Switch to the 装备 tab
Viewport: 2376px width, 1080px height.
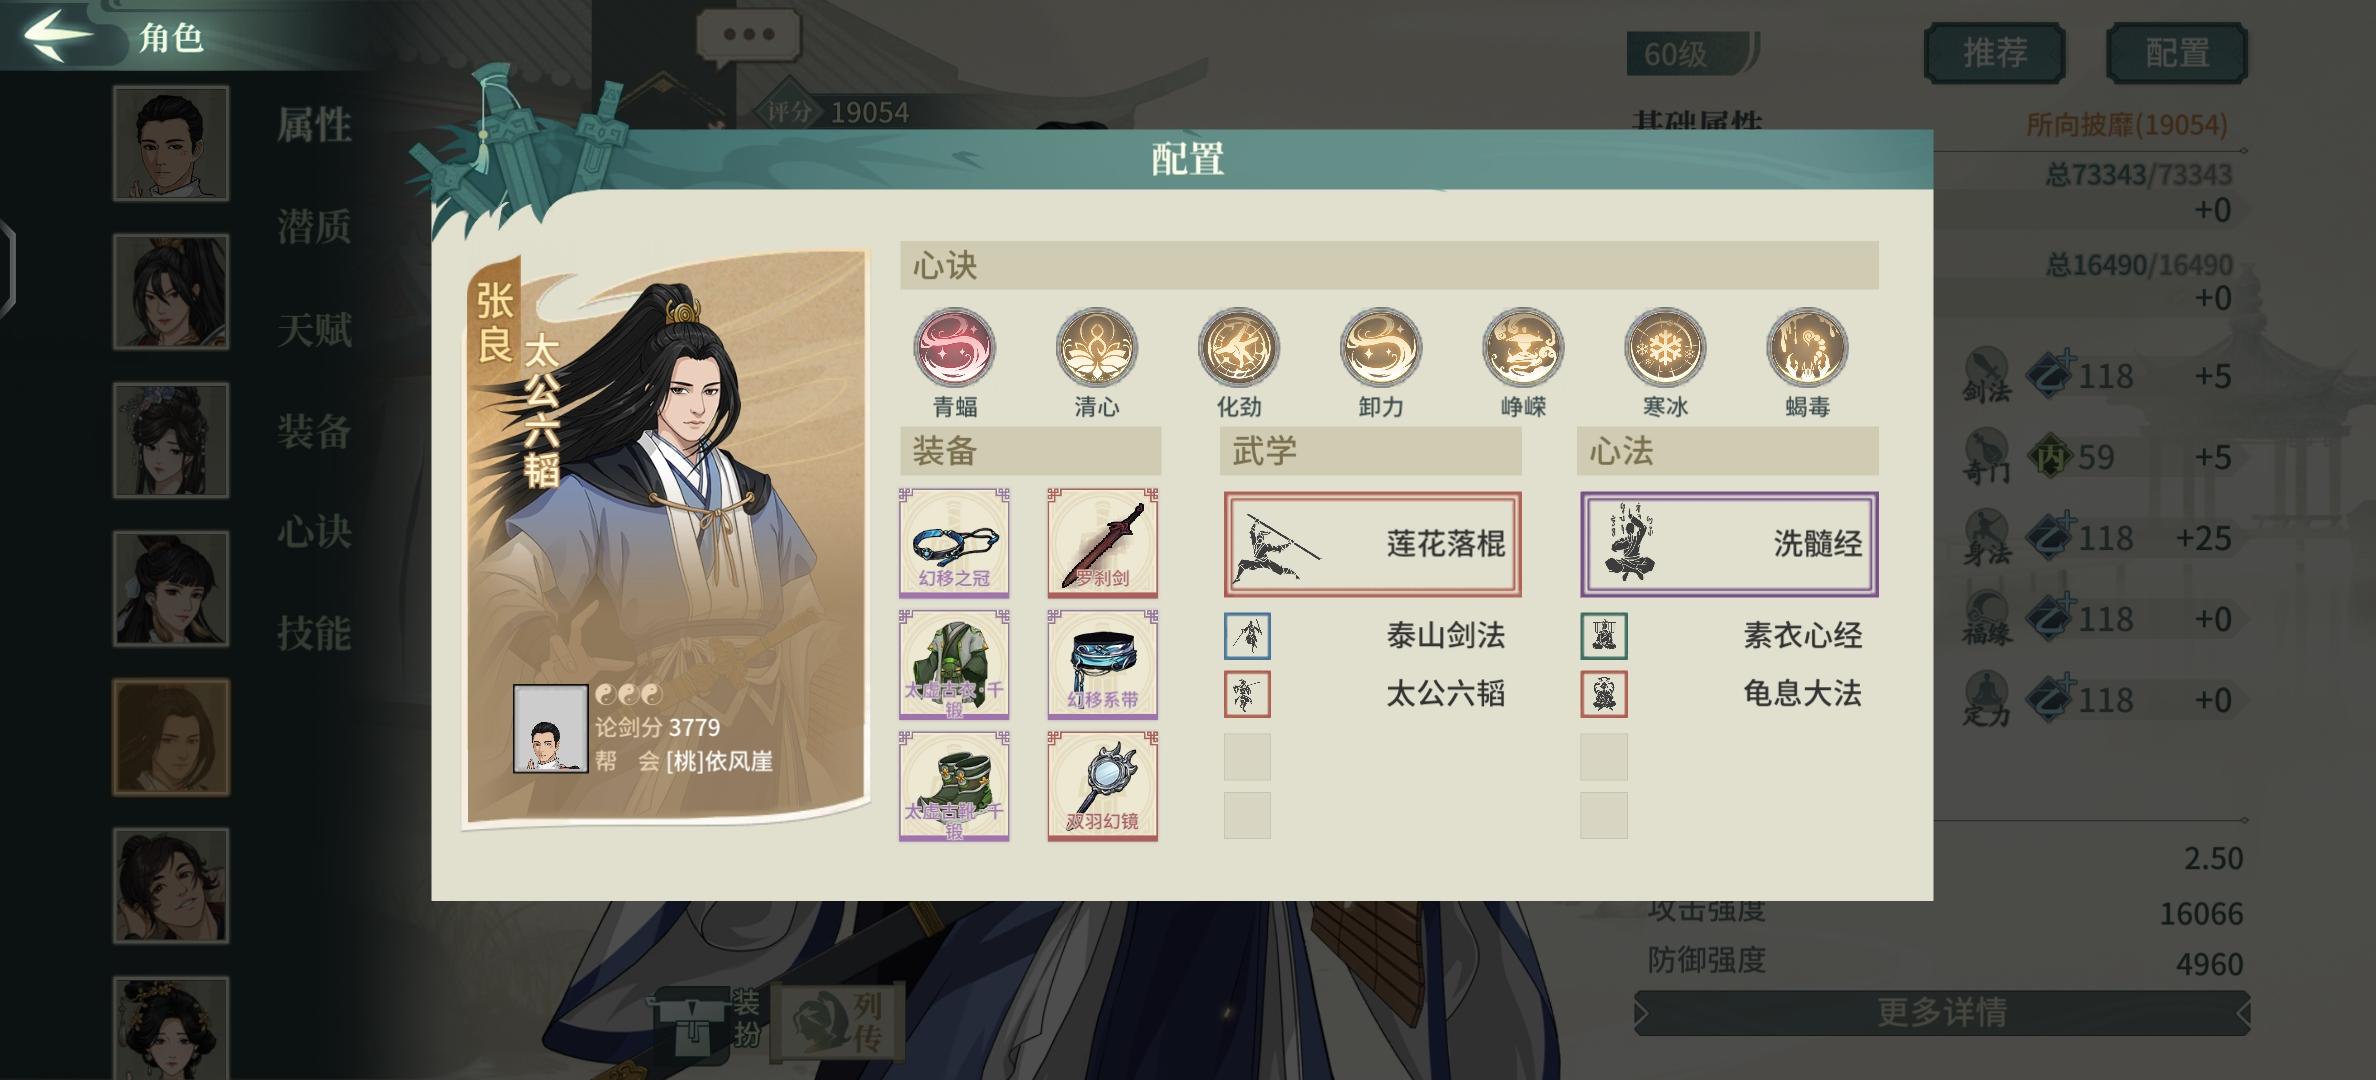314,432
